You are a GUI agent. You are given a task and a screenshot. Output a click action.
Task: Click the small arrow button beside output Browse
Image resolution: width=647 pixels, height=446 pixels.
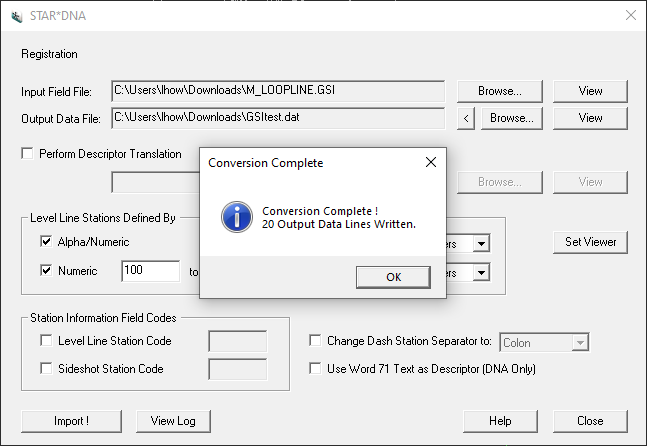click(x=465, y=119)
